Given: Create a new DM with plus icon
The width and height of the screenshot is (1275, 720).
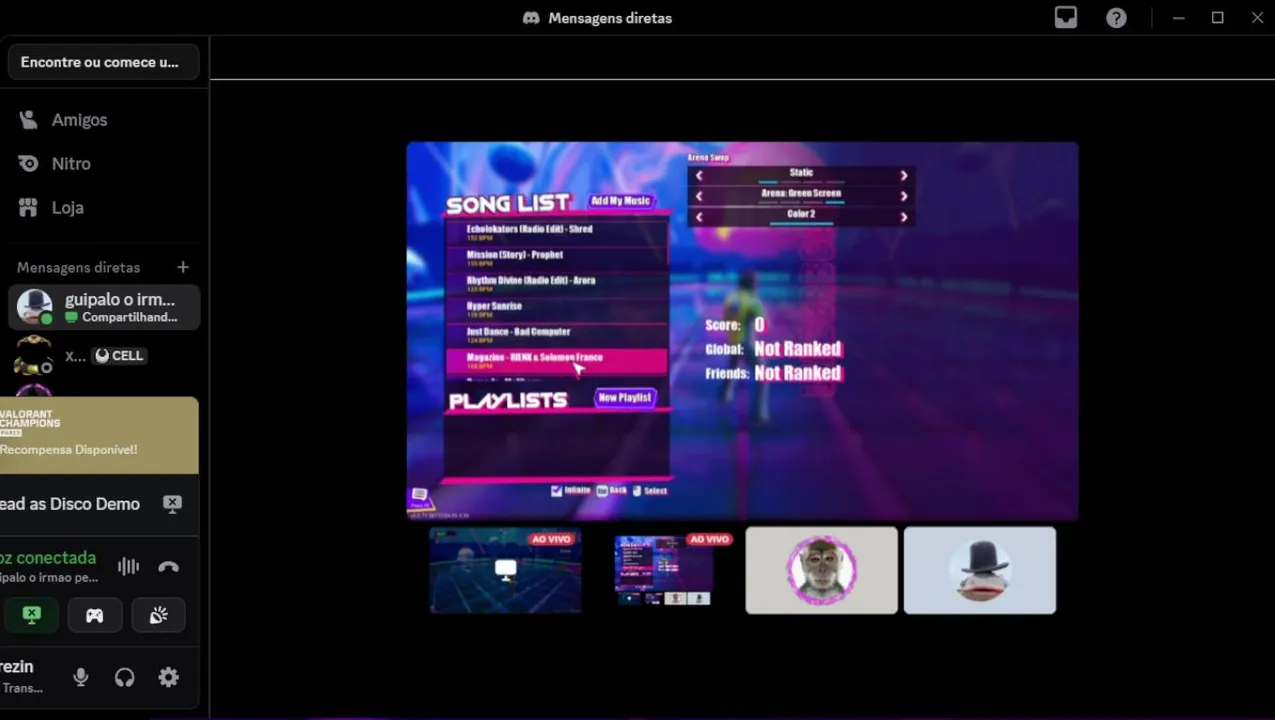Looking at the screenshot, I should (183, 267).
